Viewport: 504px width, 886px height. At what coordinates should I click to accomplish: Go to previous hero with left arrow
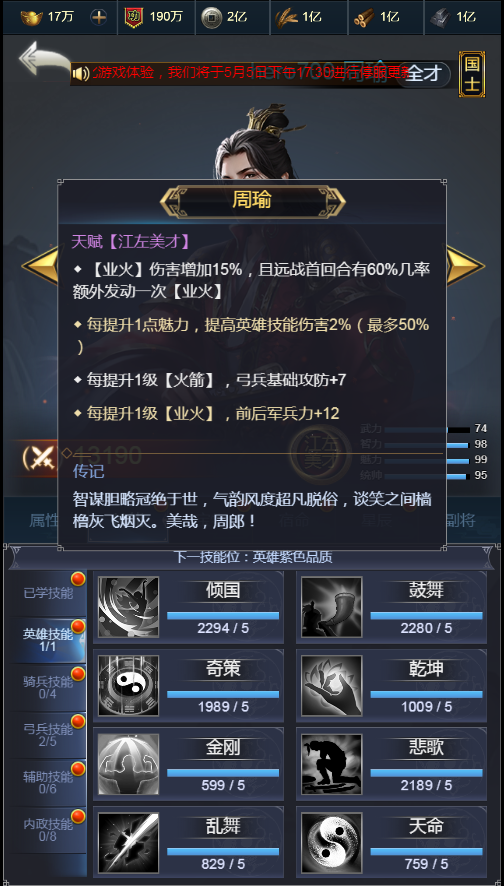coord(40,266)
